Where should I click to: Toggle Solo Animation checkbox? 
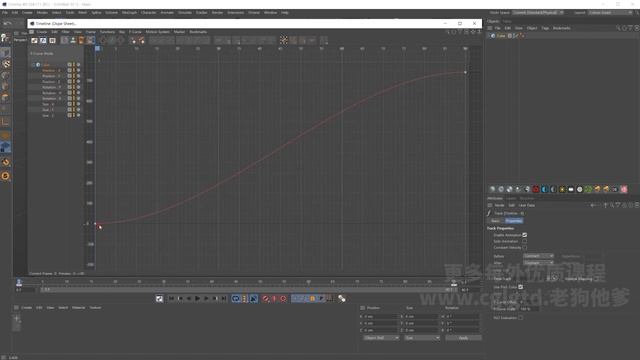pos(524,241)
